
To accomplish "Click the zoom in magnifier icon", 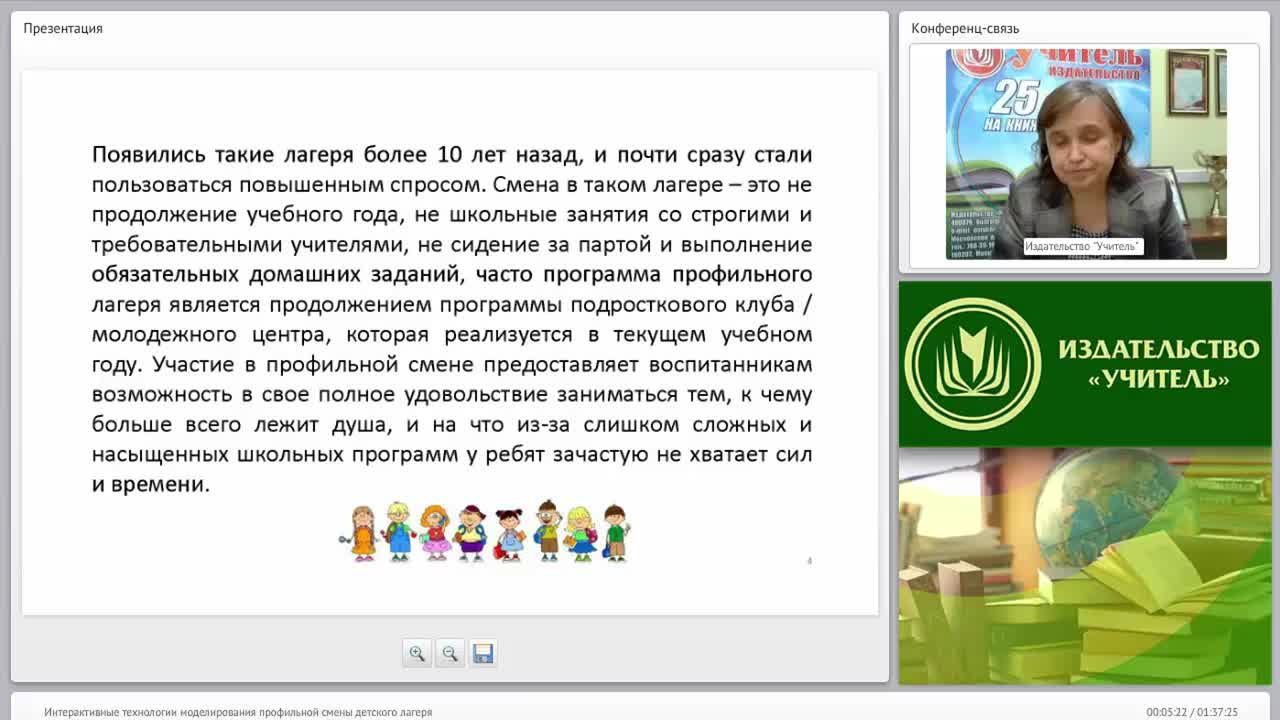I will (417, 653).
